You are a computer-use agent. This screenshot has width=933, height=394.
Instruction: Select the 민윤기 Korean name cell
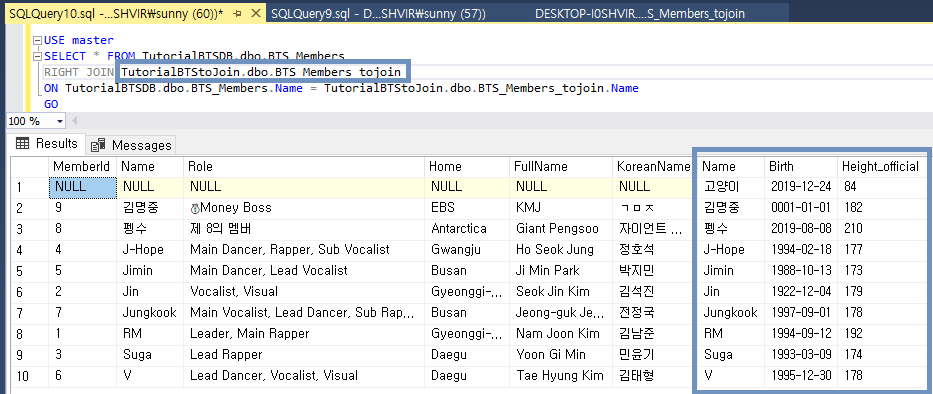pyautogui.click(x=653, y=355)
